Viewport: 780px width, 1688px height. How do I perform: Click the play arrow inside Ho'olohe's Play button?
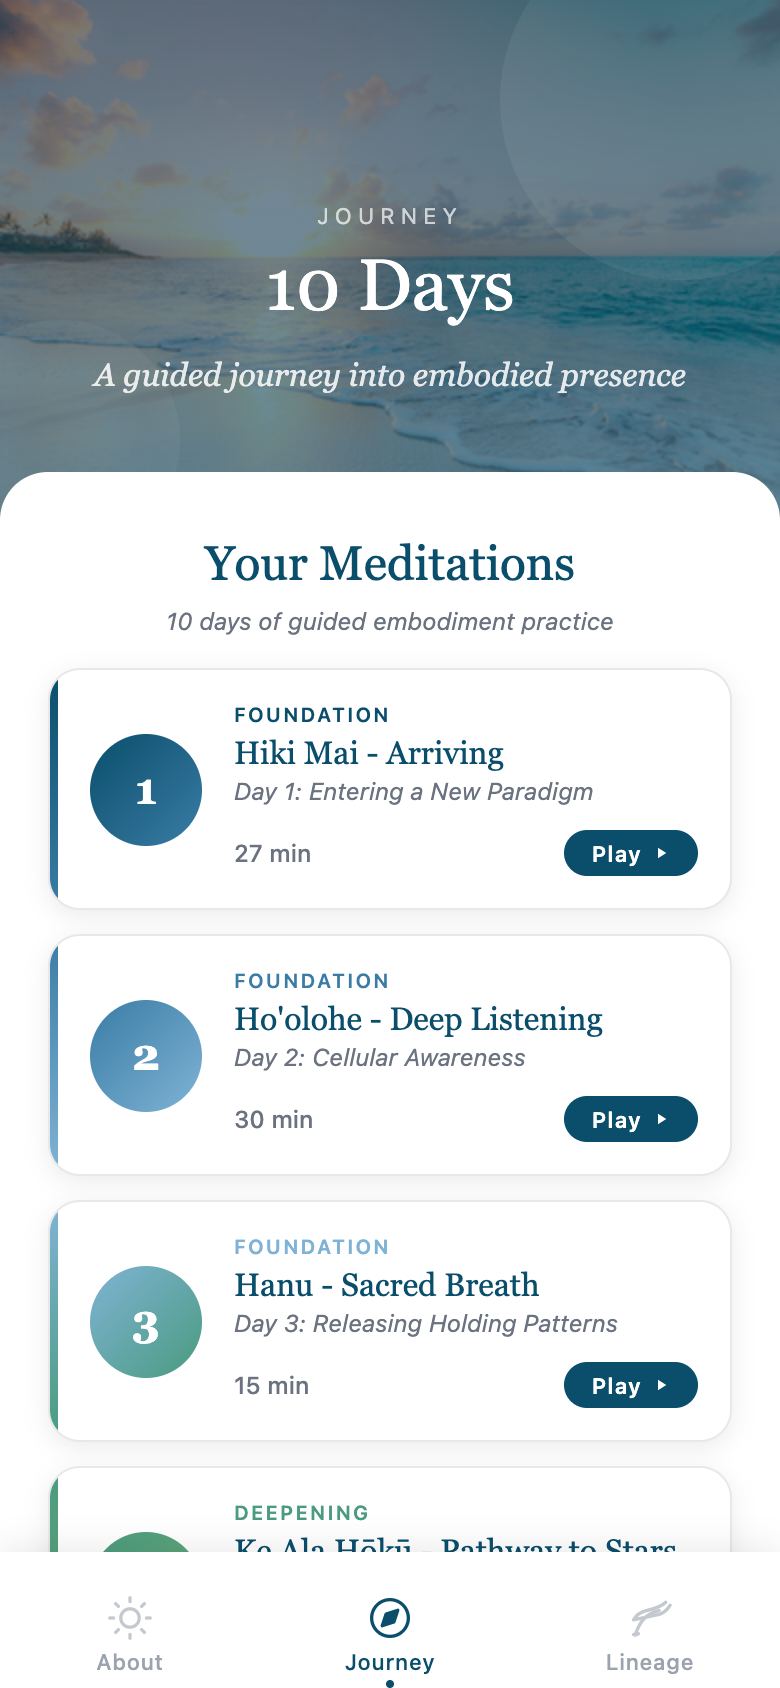click(x=662, y=1119)
